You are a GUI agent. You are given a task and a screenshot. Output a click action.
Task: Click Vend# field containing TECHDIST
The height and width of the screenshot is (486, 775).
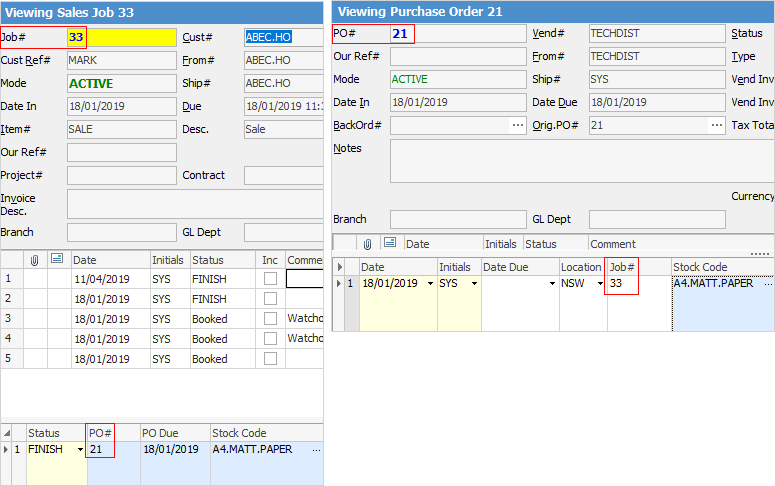(657, 34)
